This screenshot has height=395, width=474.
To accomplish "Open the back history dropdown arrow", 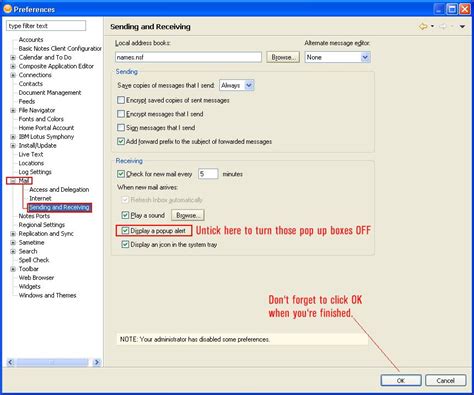I will tap(432, 26).
